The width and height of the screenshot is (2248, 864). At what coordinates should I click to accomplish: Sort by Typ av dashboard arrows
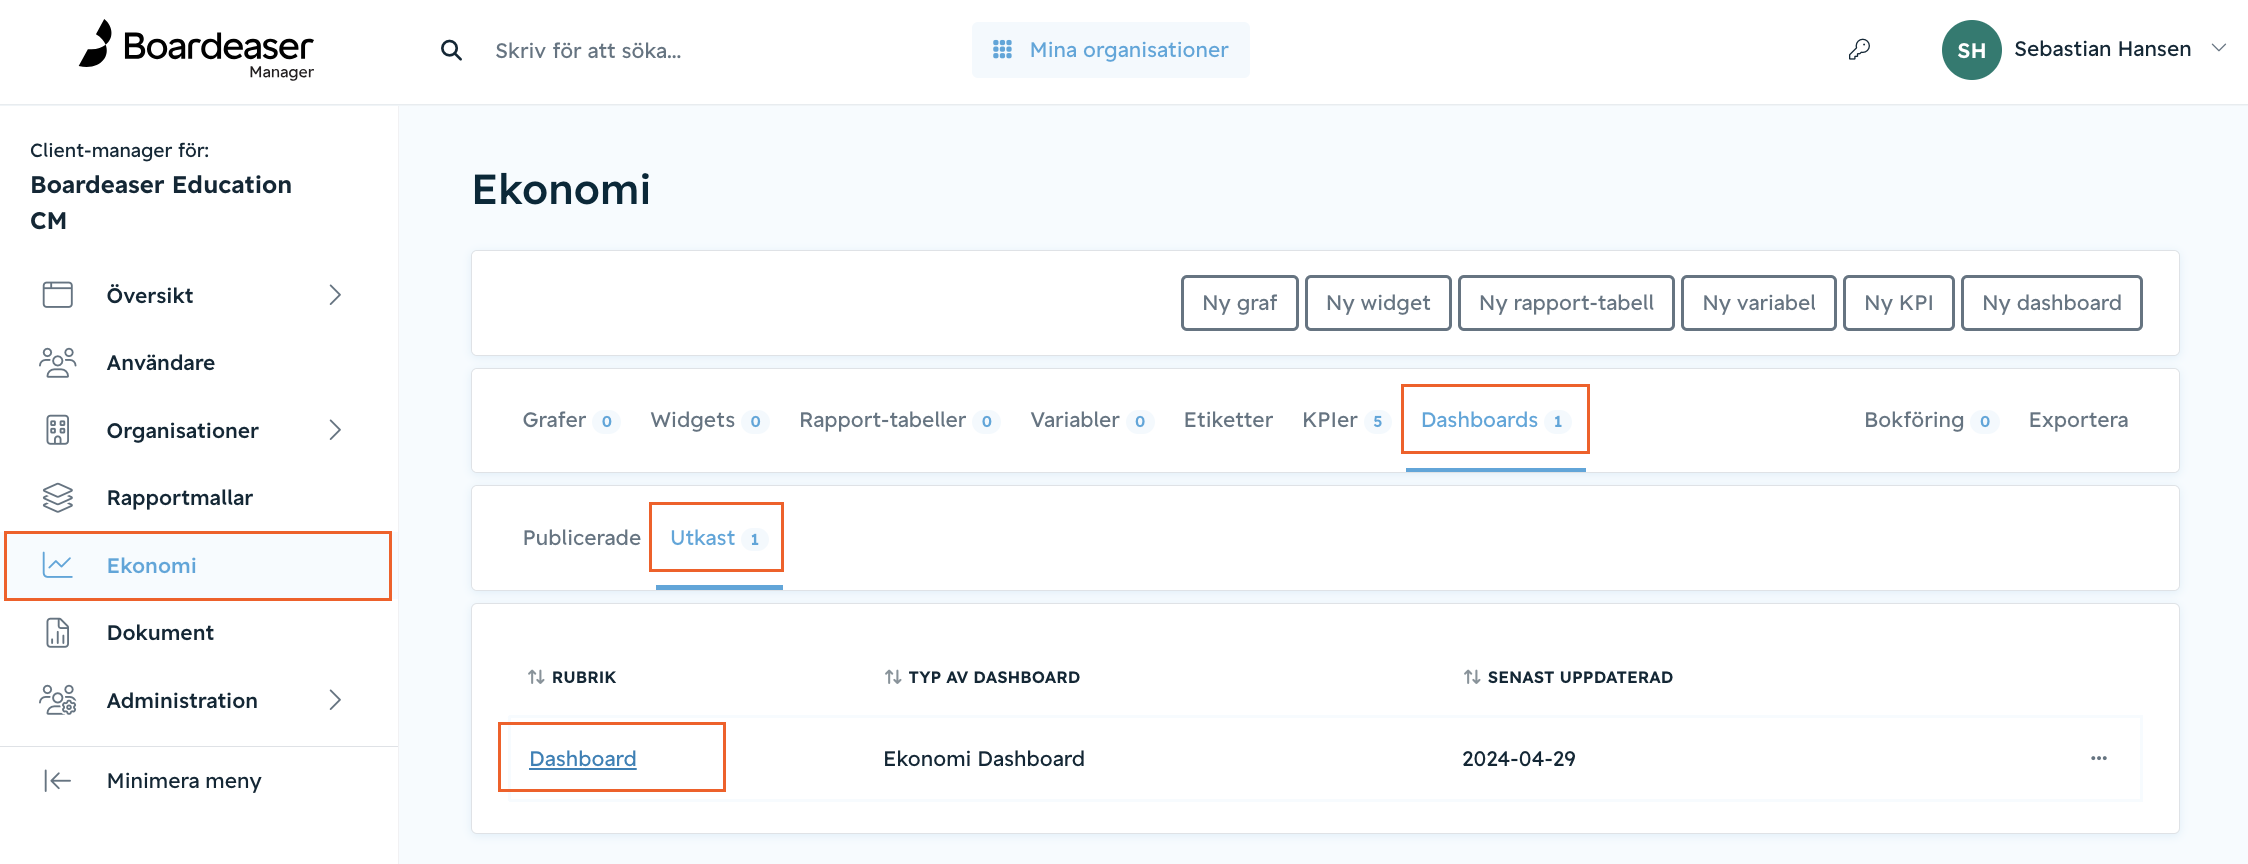(893, 677)
